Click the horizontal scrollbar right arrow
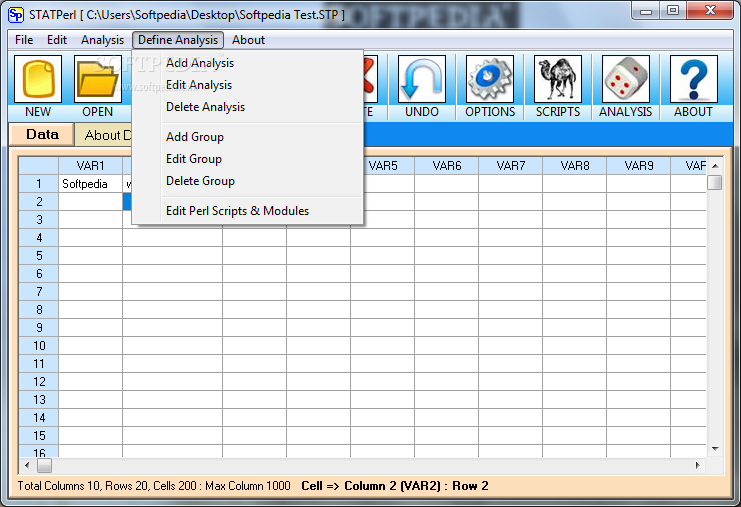This screenshot has width=741, height=507. pyautogui.click(x=698, y=465)
